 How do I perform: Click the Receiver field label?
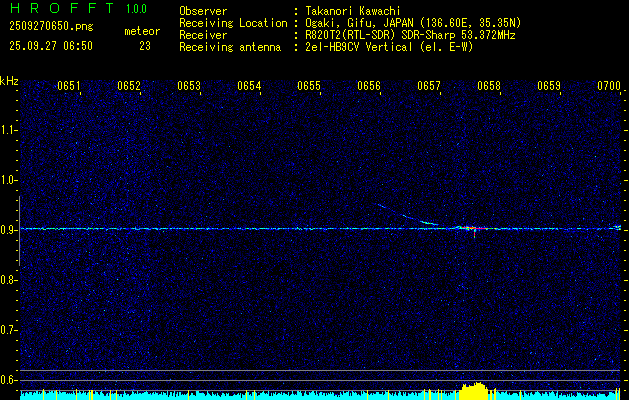(203, 35)
